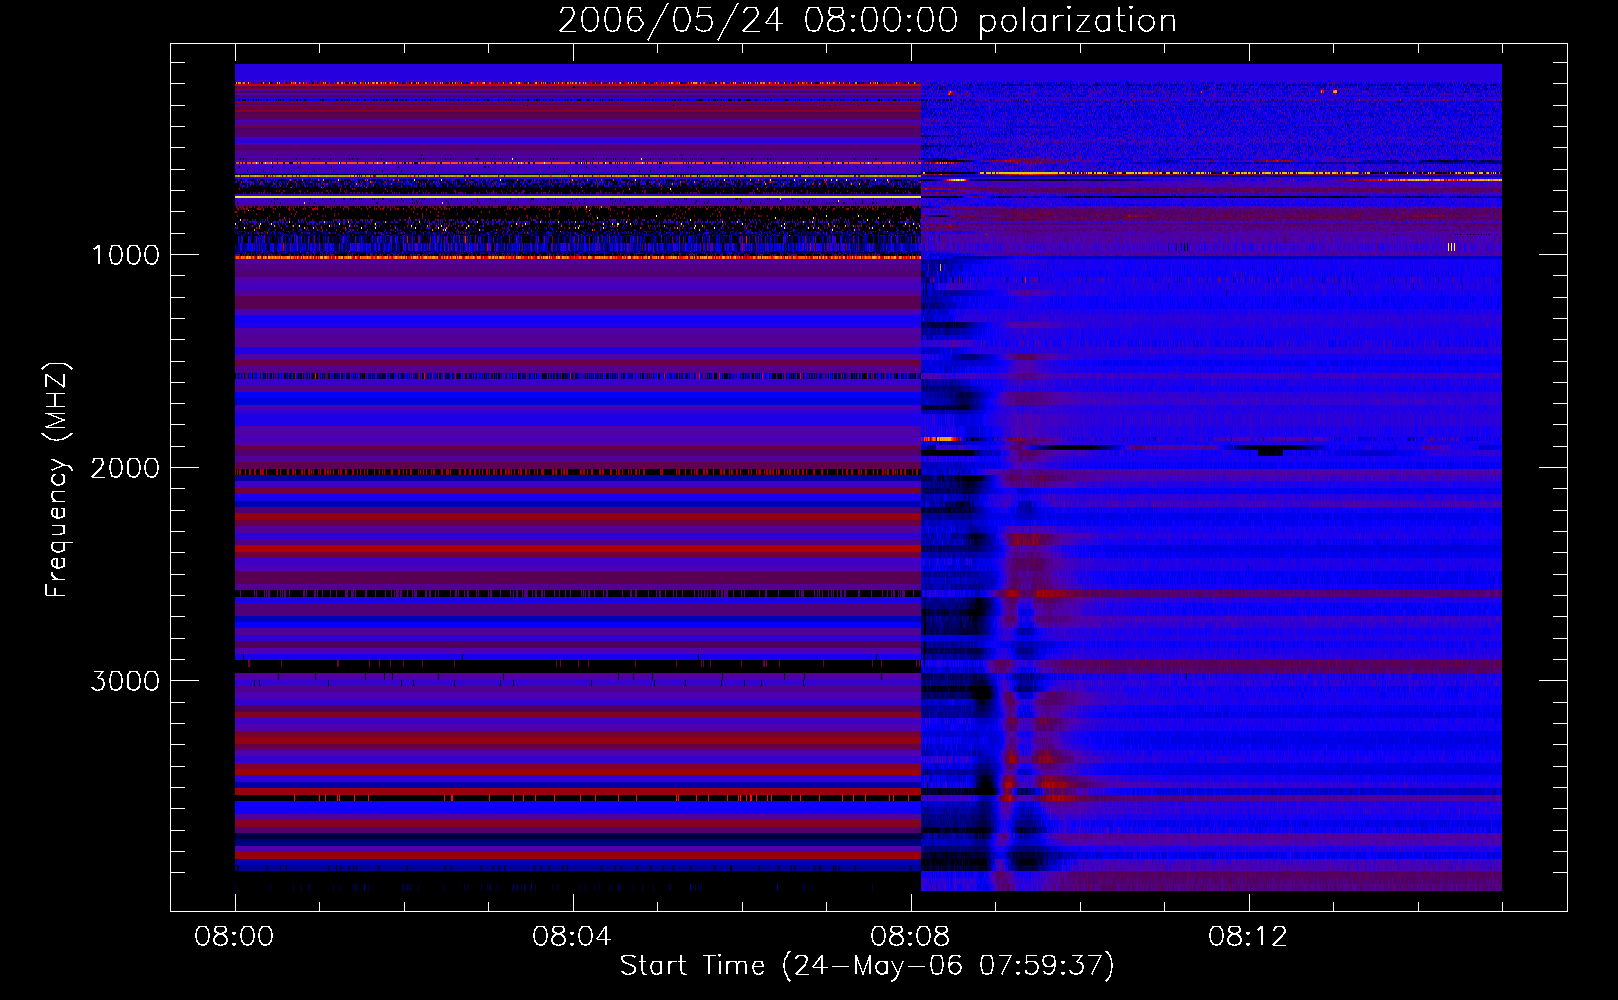
Task: Select the 1000 frequency tick label
Action: coord(125,255)
